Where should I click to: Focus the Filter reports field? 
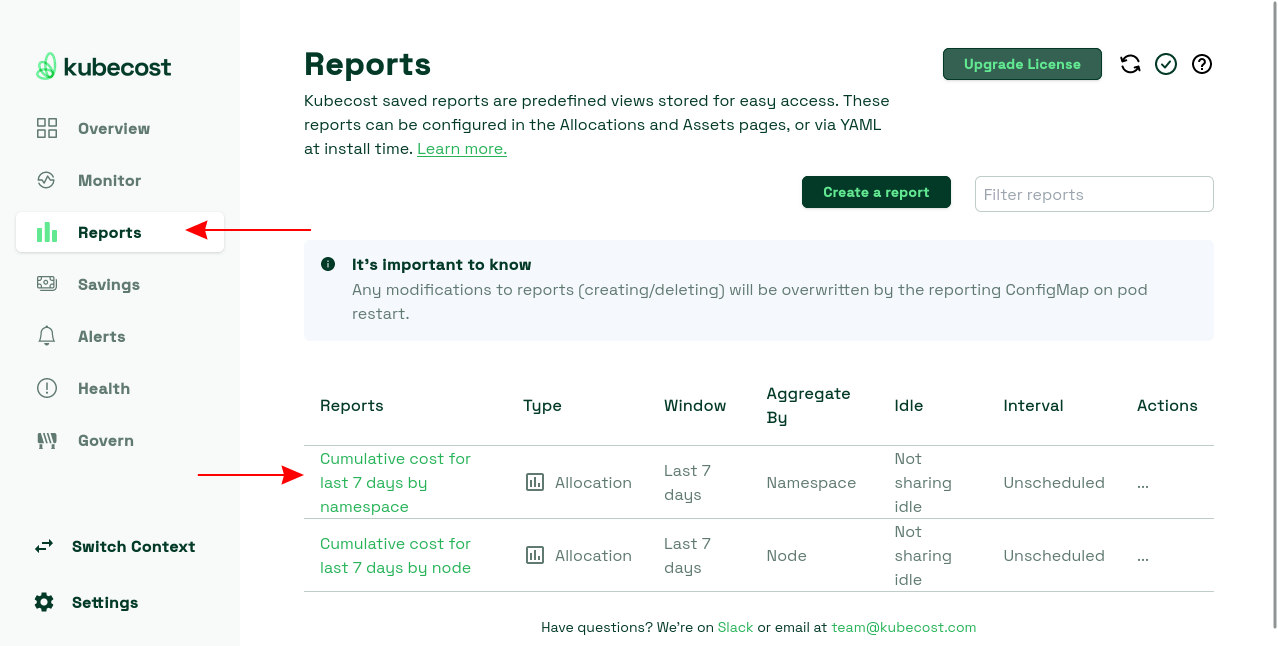[1094, 194]
